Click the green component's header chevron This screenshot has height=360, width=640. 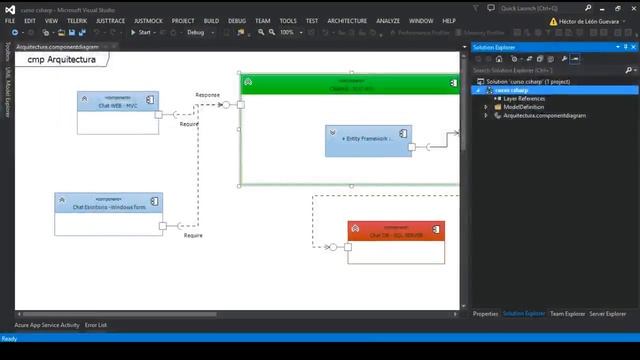pyautogui.click(x=248, y=82)
